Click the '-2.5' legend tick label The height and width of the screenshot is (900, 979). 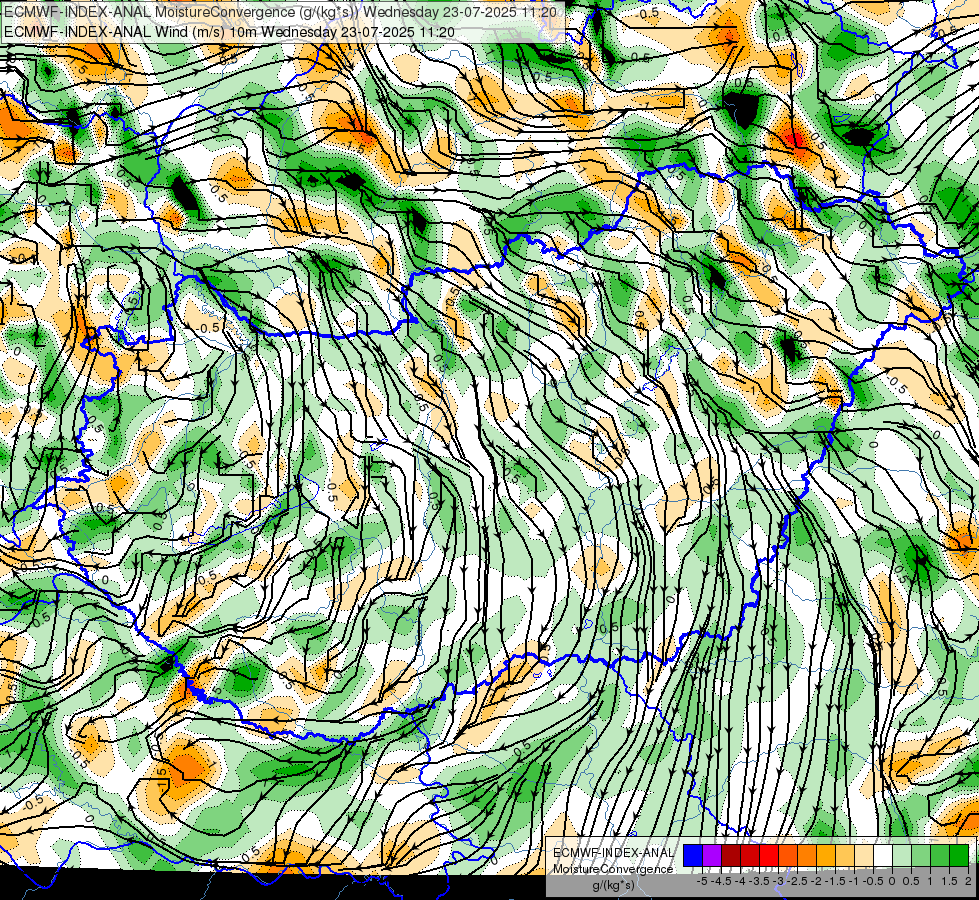[x=797, y=881]
